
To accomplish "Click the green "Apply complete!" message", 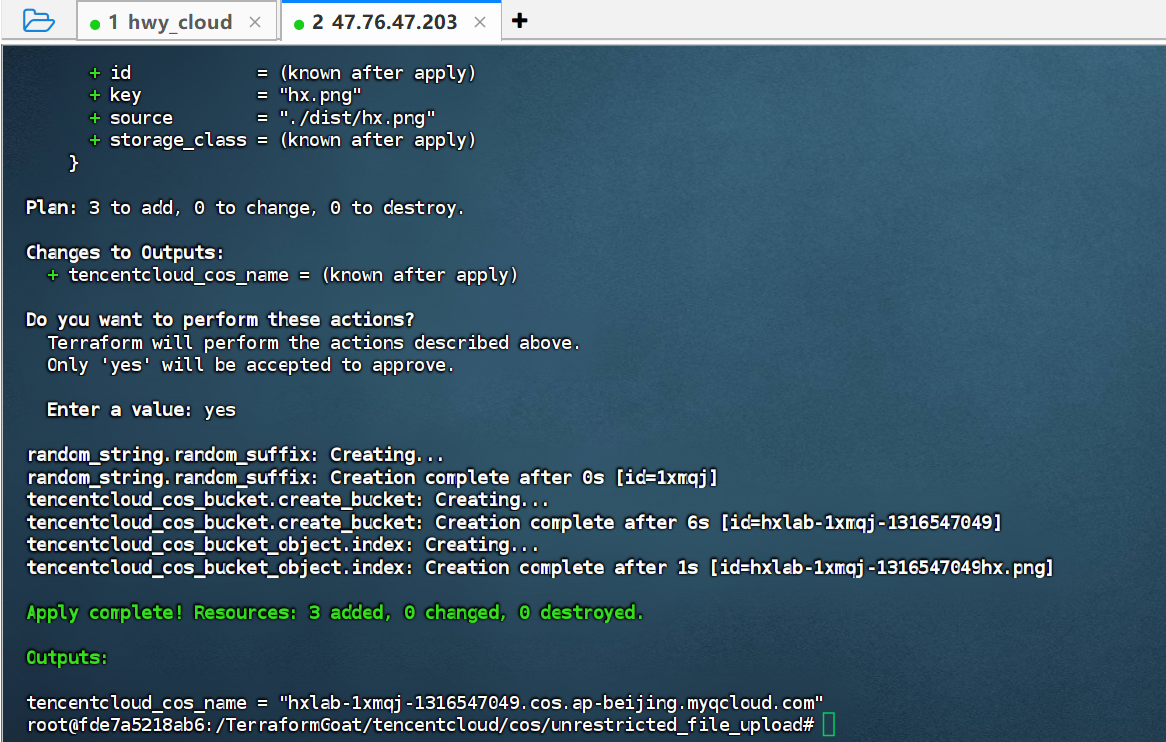I will click(335, 612).
